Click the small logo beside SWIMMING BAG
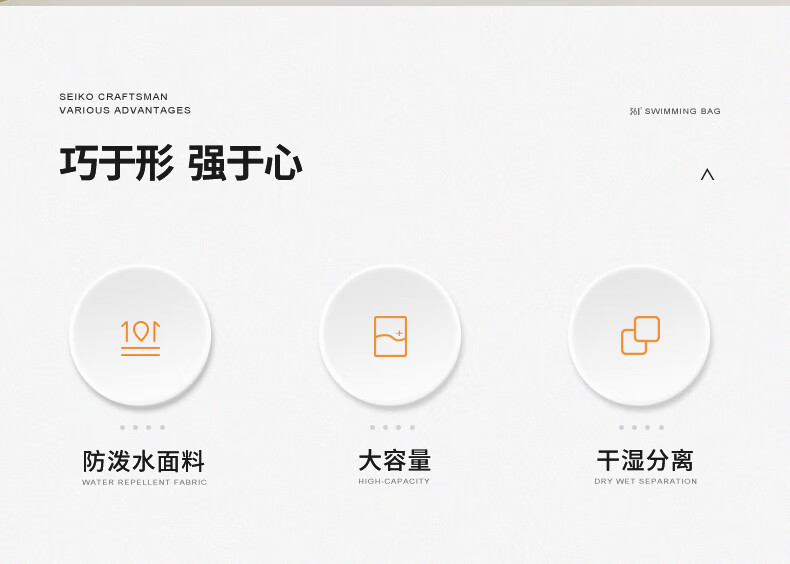 (635, 111)
